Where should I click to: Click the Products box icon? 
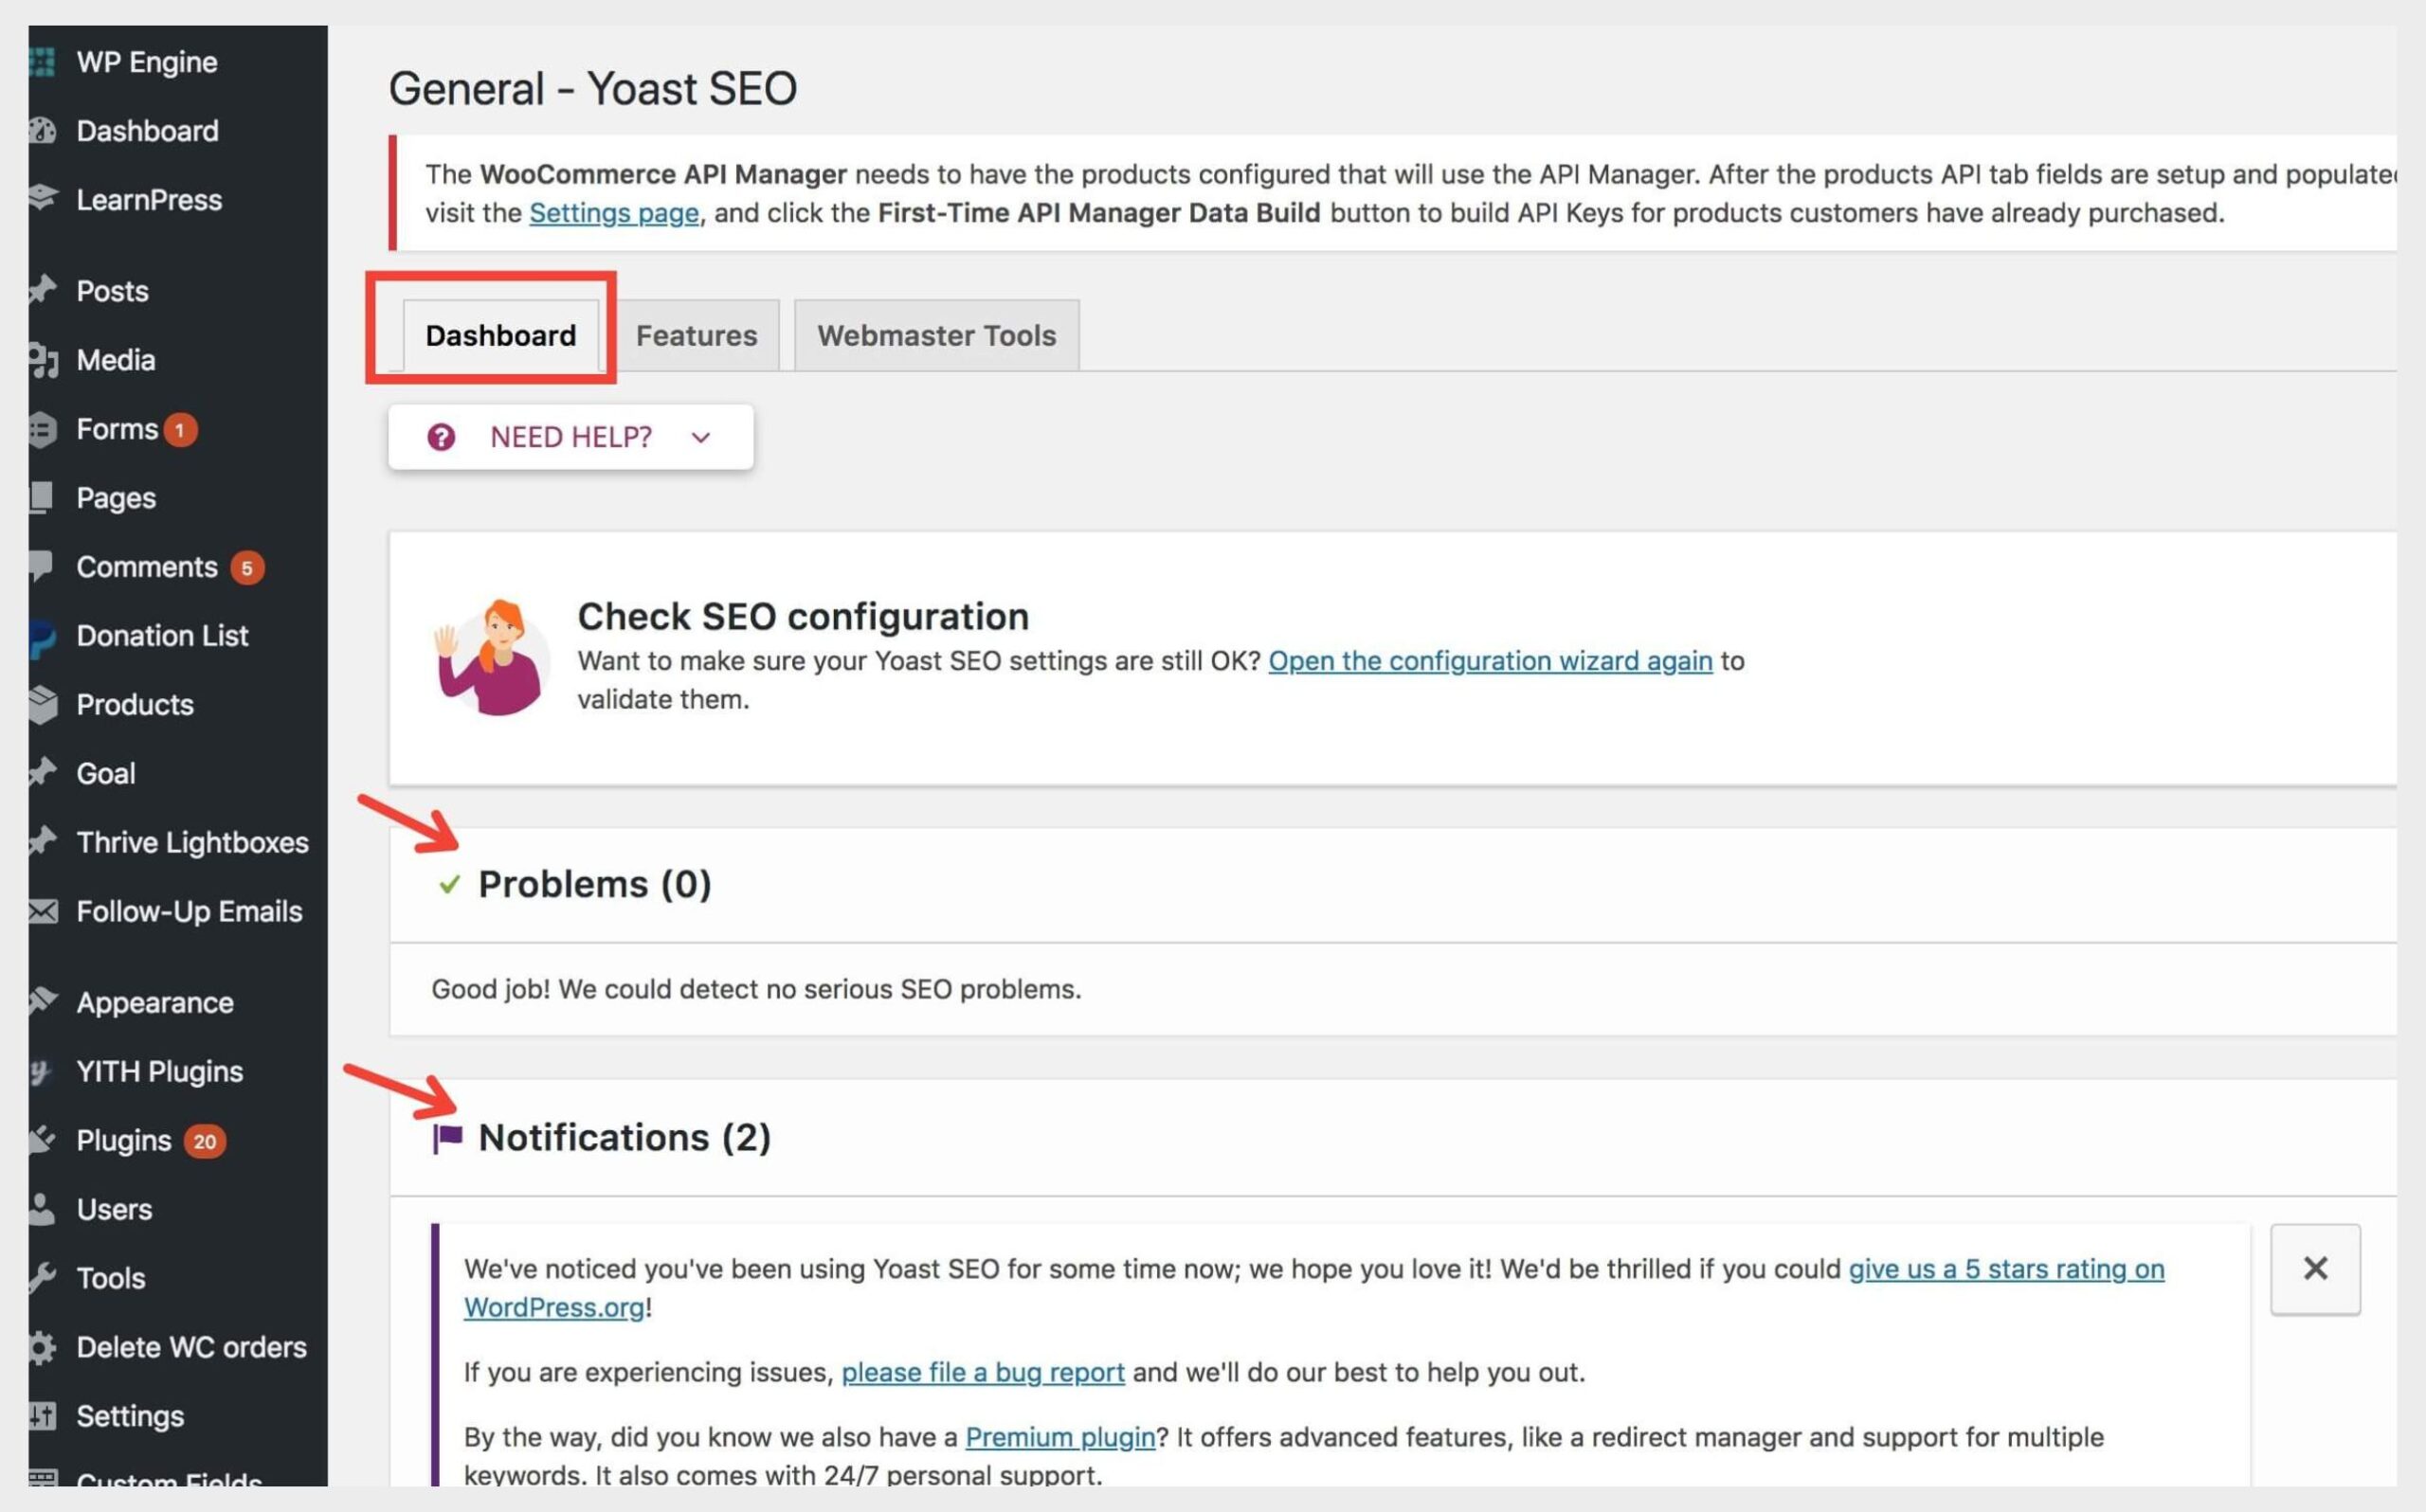[x=42, y=704]
